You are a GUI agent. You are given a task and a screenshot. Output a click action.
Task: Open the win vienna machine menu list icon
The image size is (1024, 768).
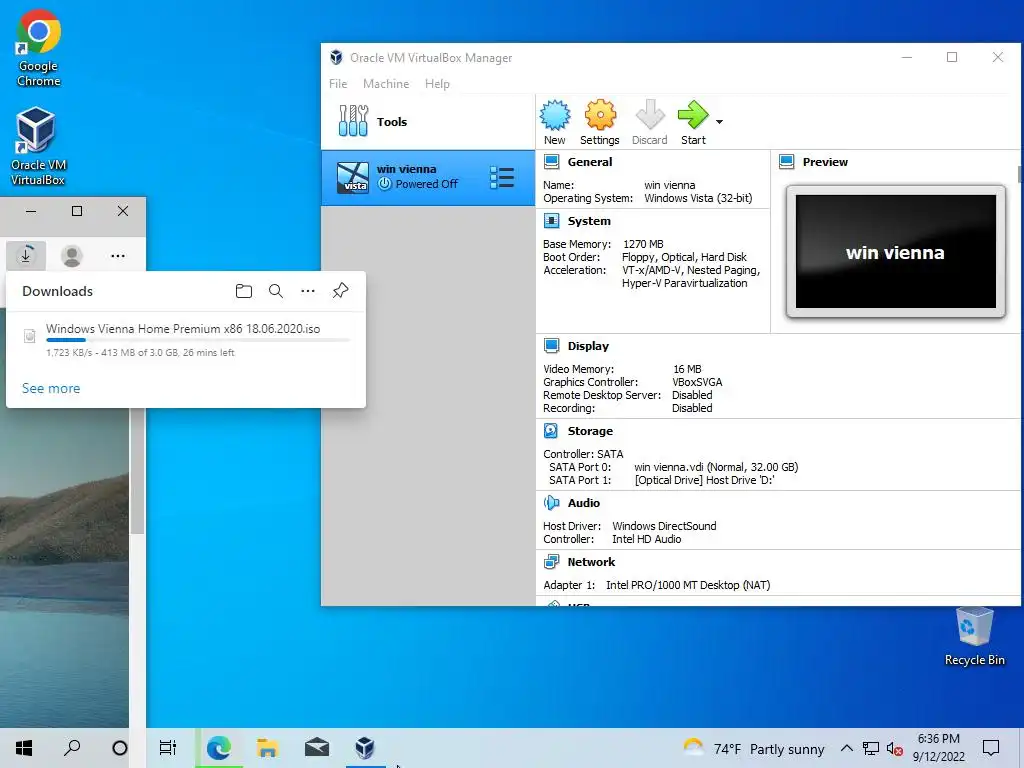click(502, 178)
